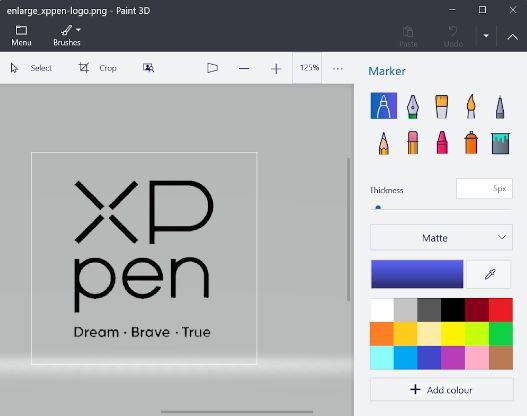Select the Pixel pen brush
Image resolution: width=527 pixels, height=416 pixels.
(x=500, y=107)
